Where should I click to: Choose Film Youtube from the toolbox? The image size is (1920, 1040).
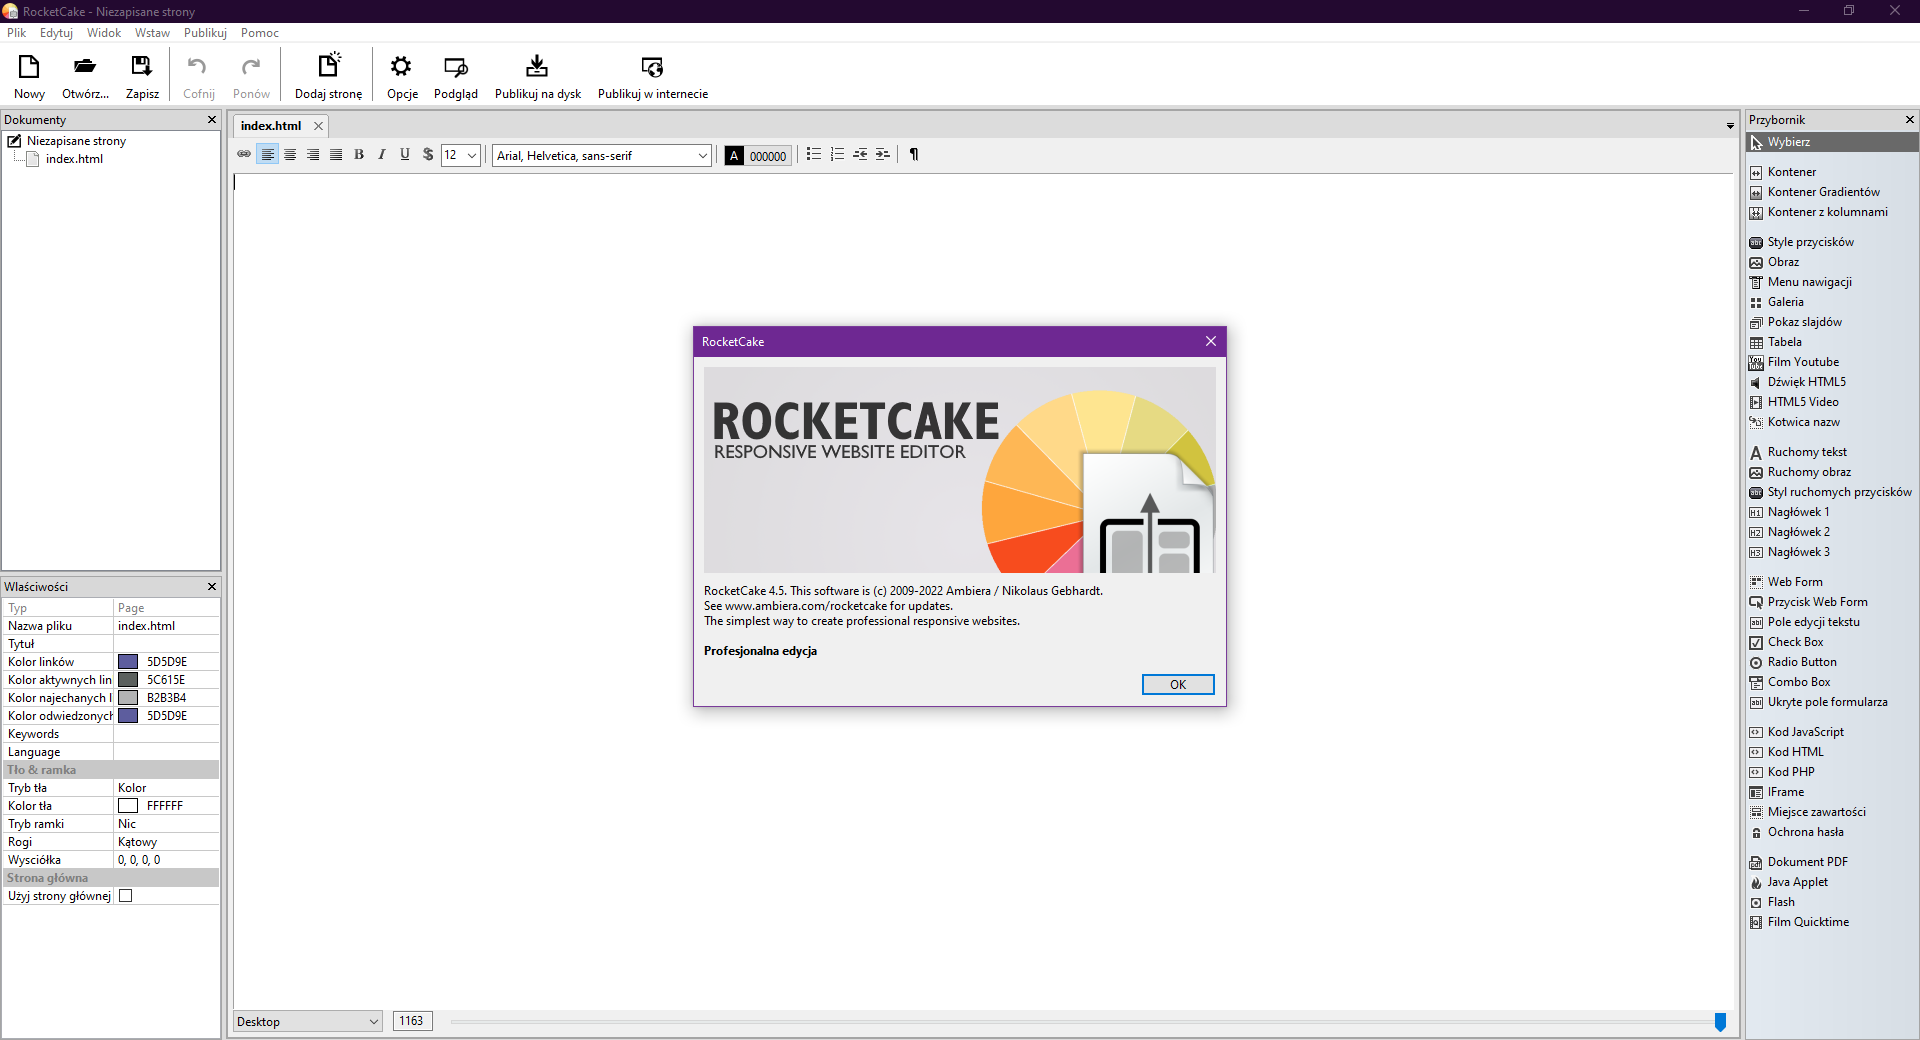[x=1803, y=362]
